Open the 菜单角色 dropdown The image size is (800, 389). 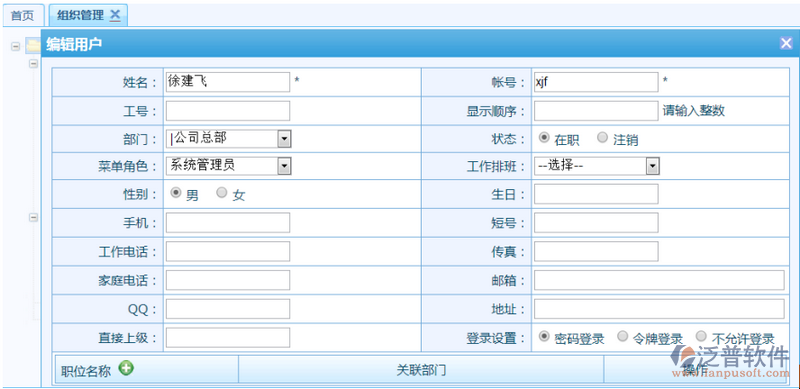coord(229,165)
